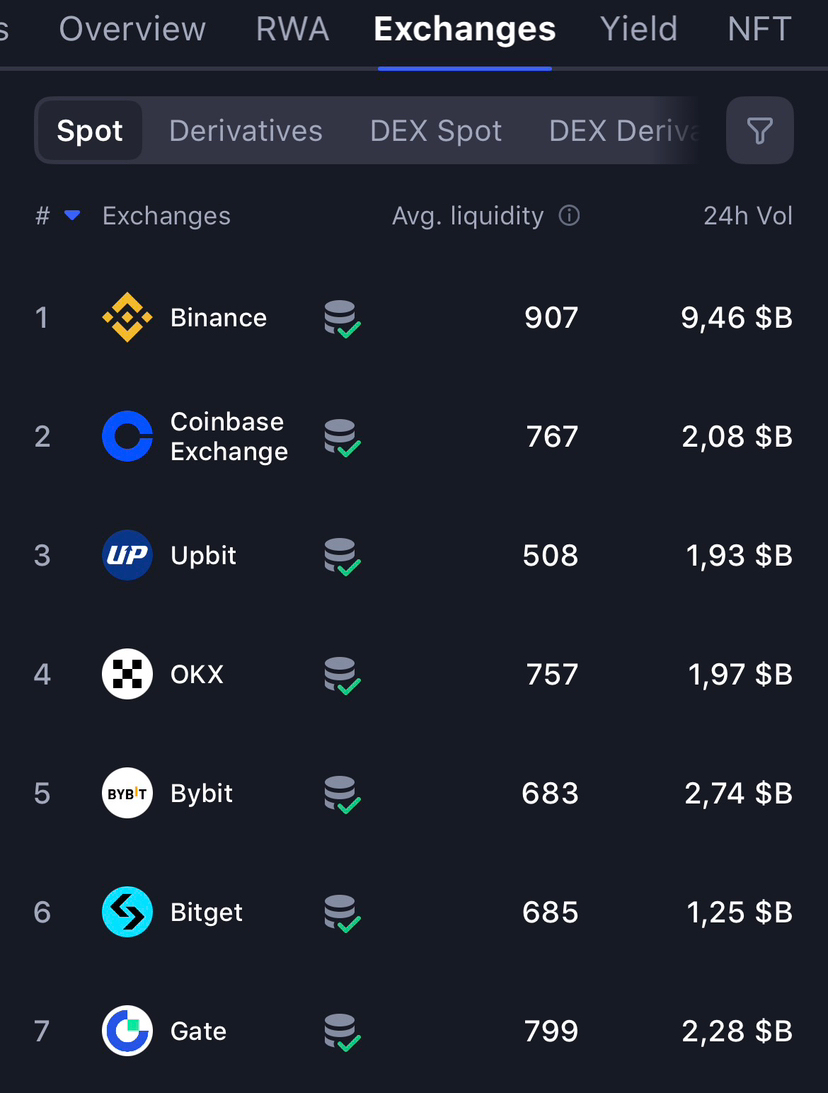Click the Avg. liquidity info icon
Screen dimensions: 828x1093
tap(569, 216)
